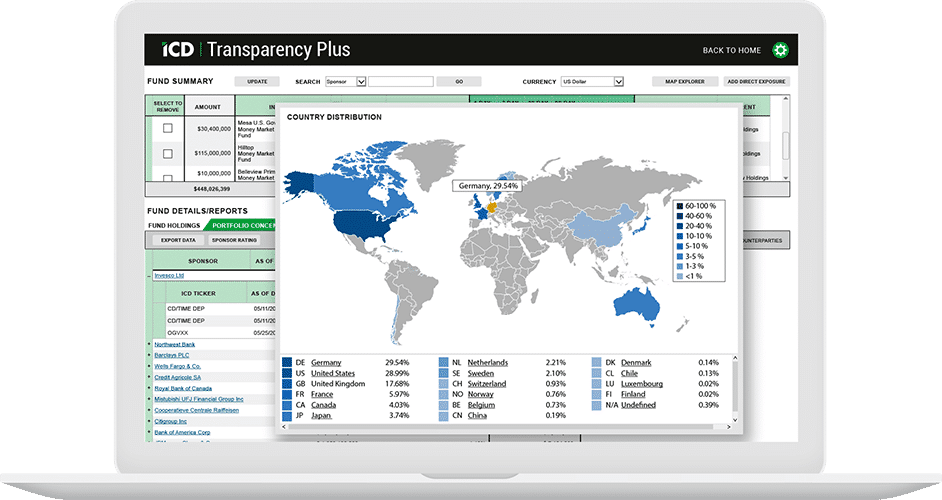Open the Credit Agricole SA link
The height and width of the screenshot is (500, 942).
click(178, 377)
